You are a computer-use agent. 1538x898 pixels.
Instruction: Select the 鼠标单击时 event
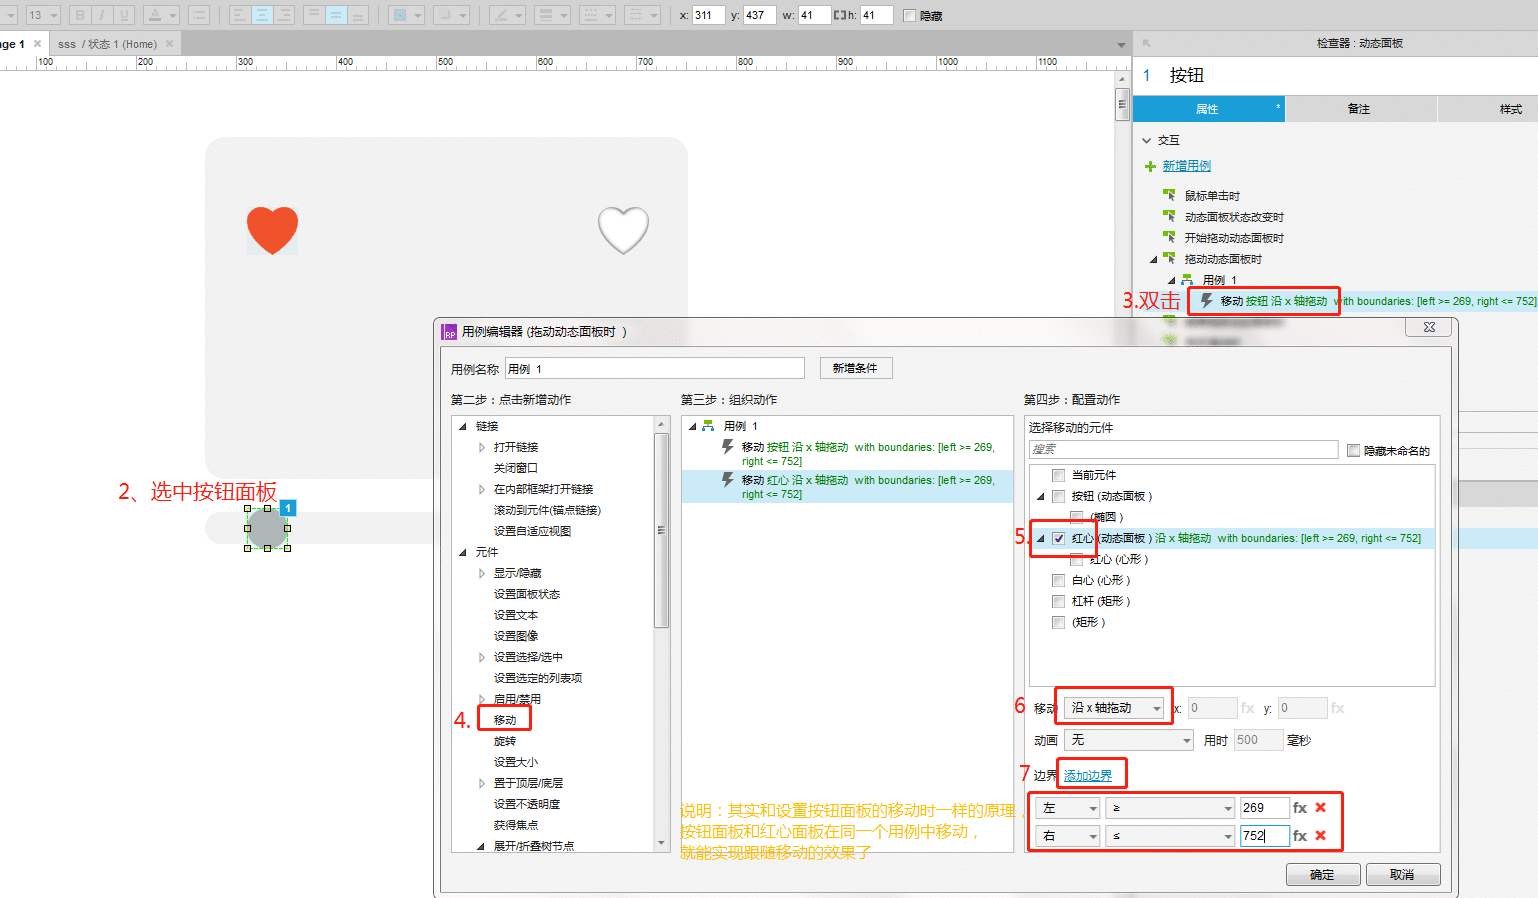[x=1212, y=196]
